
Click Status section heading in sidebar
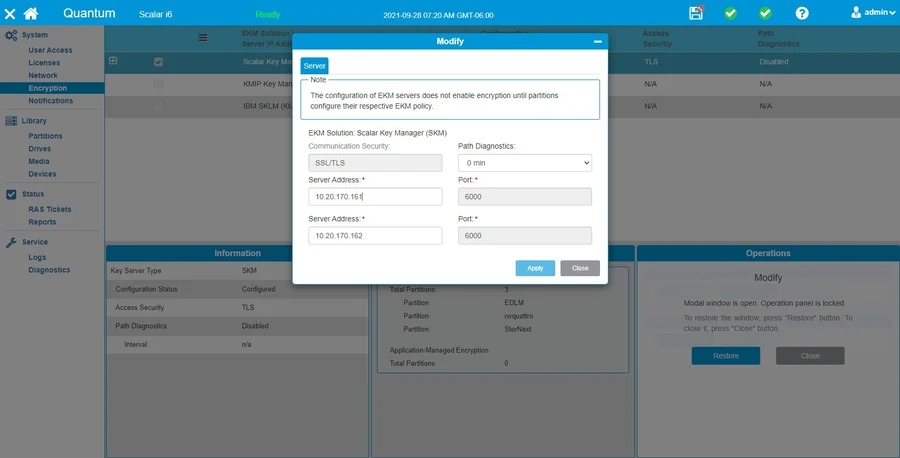pyautogui.click(x=33, y=194)
